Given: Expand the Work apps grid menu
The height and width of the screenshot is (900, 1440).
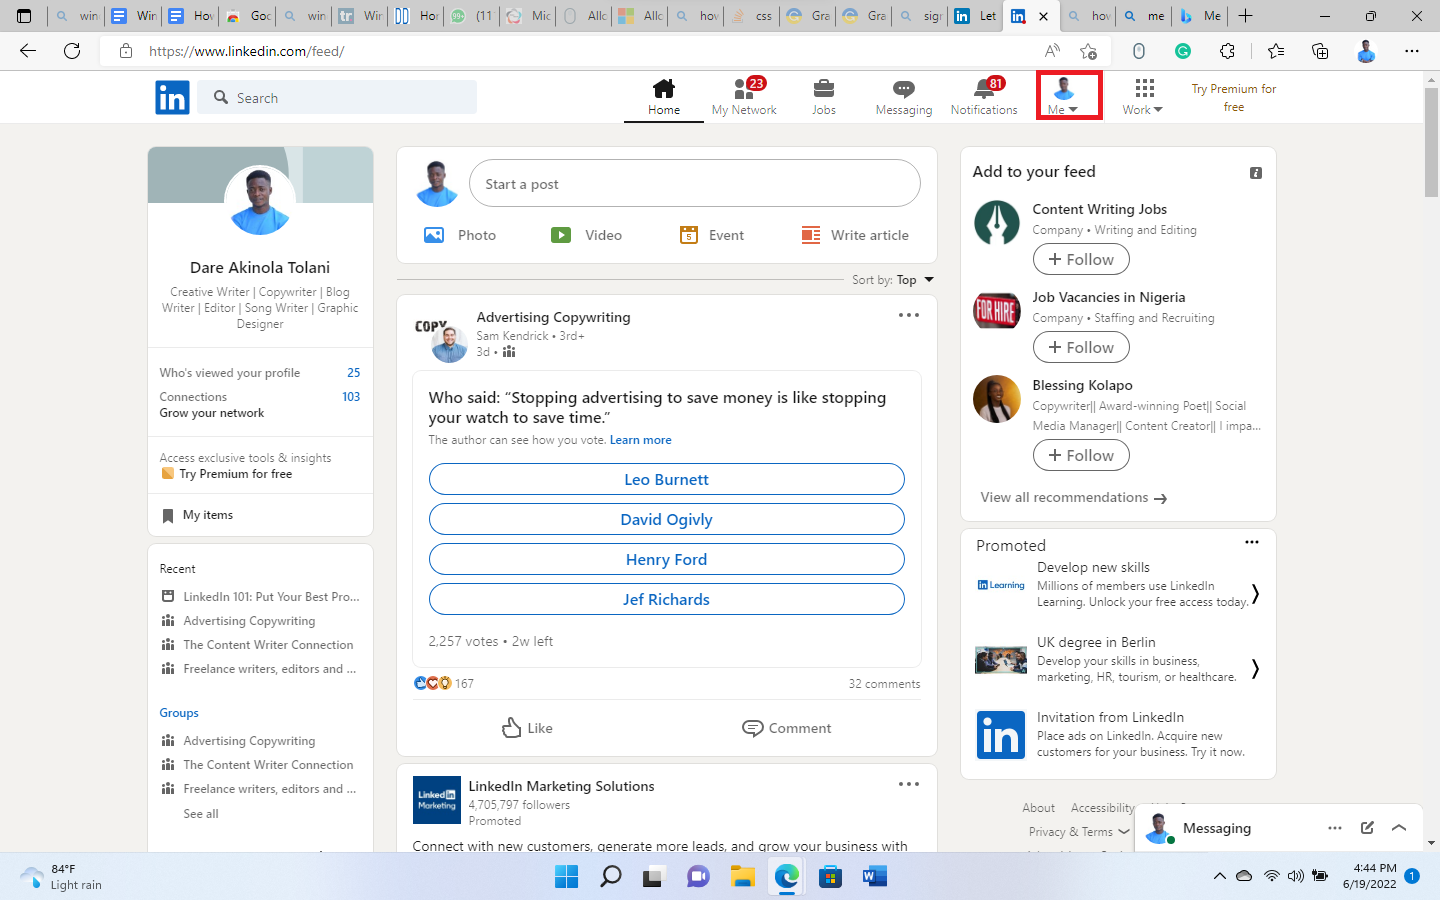Looking at the screenshot, I should tap(1143, 97).
